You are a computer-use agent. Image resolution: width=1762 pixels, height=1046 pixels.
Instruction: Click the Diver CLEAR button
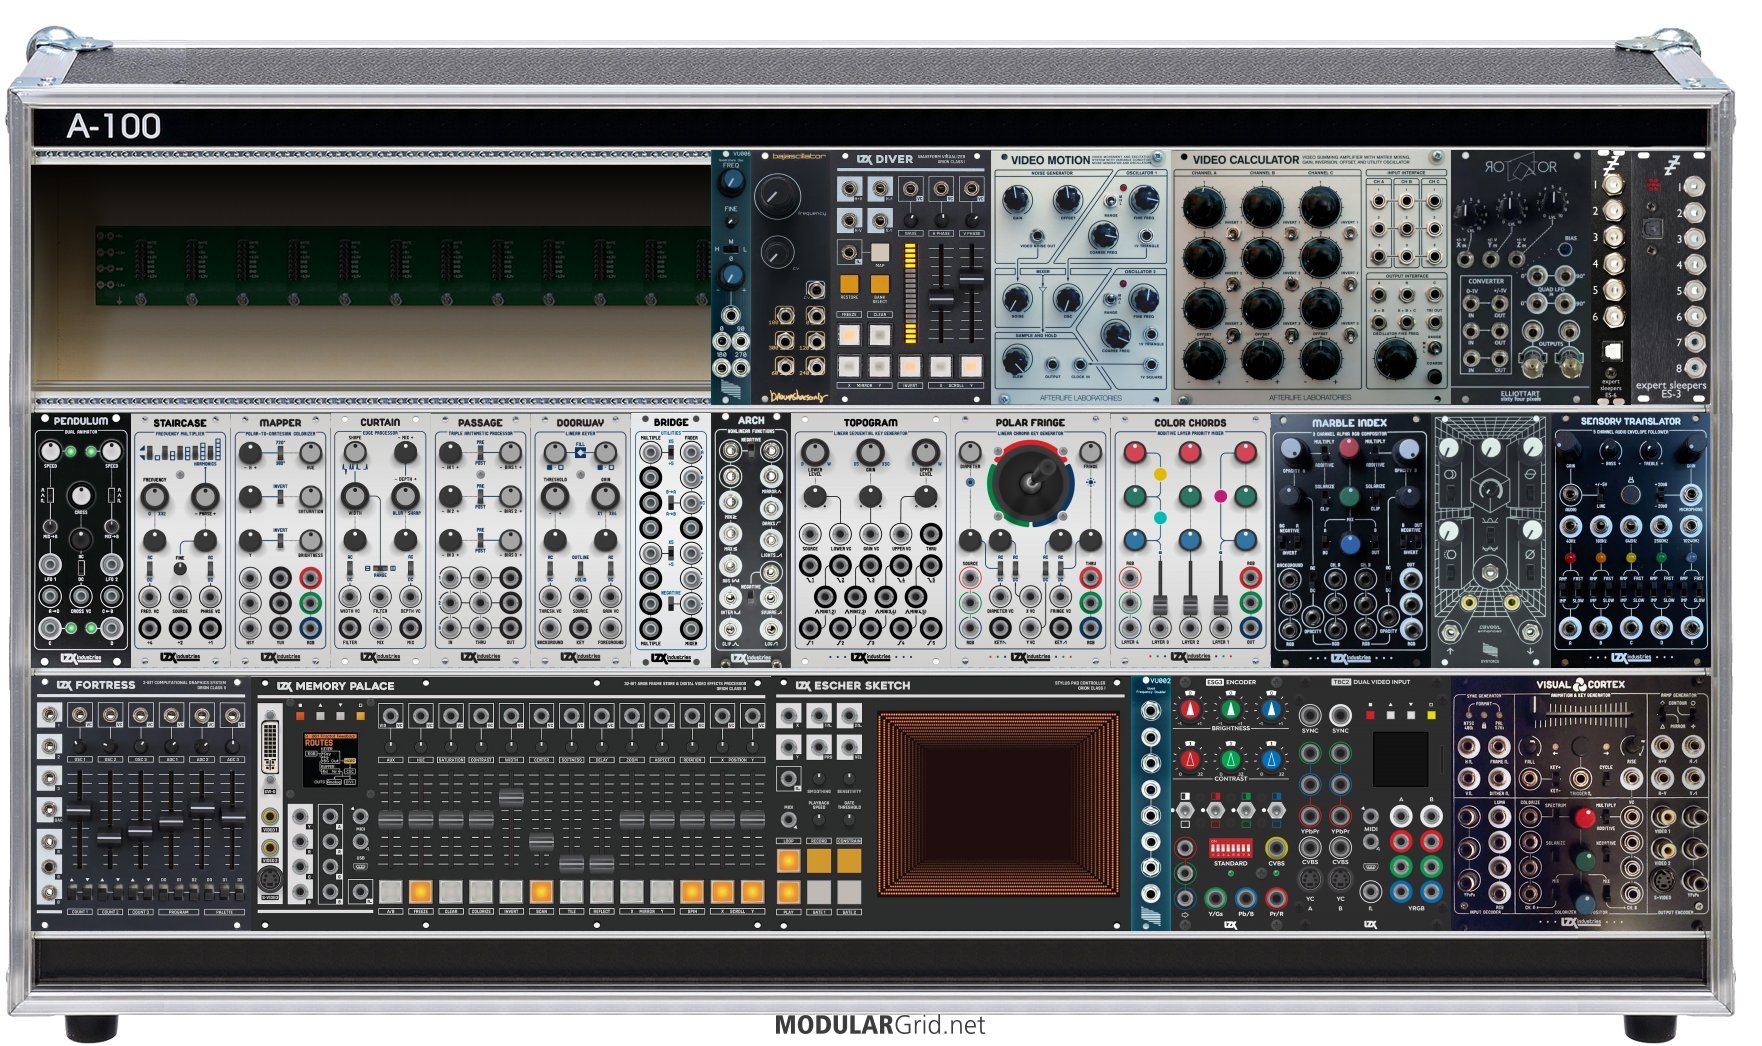pyautogui.click(x=880, y=335)
